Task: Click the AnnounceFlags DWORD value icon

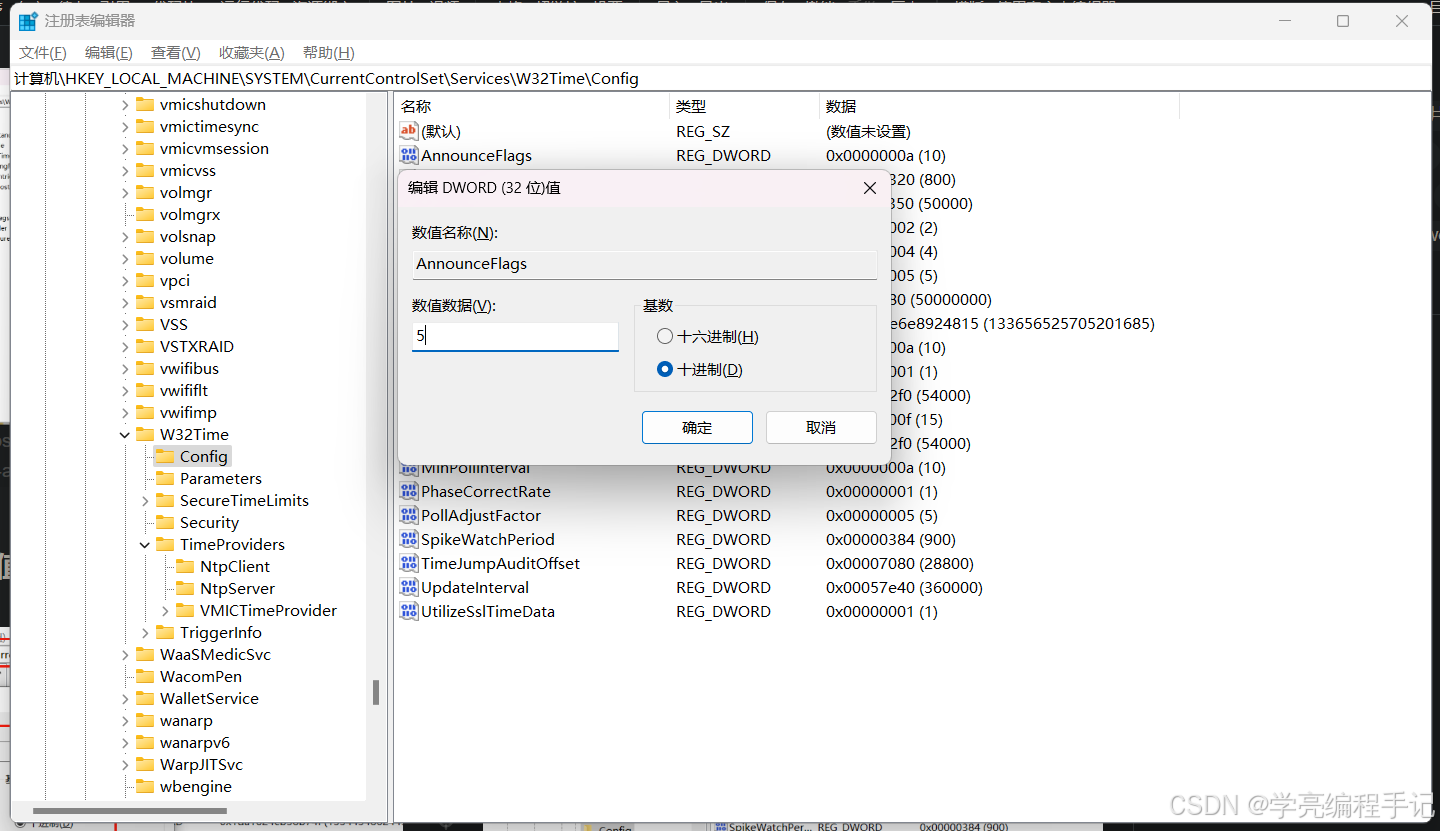Action: coord(408,155)
